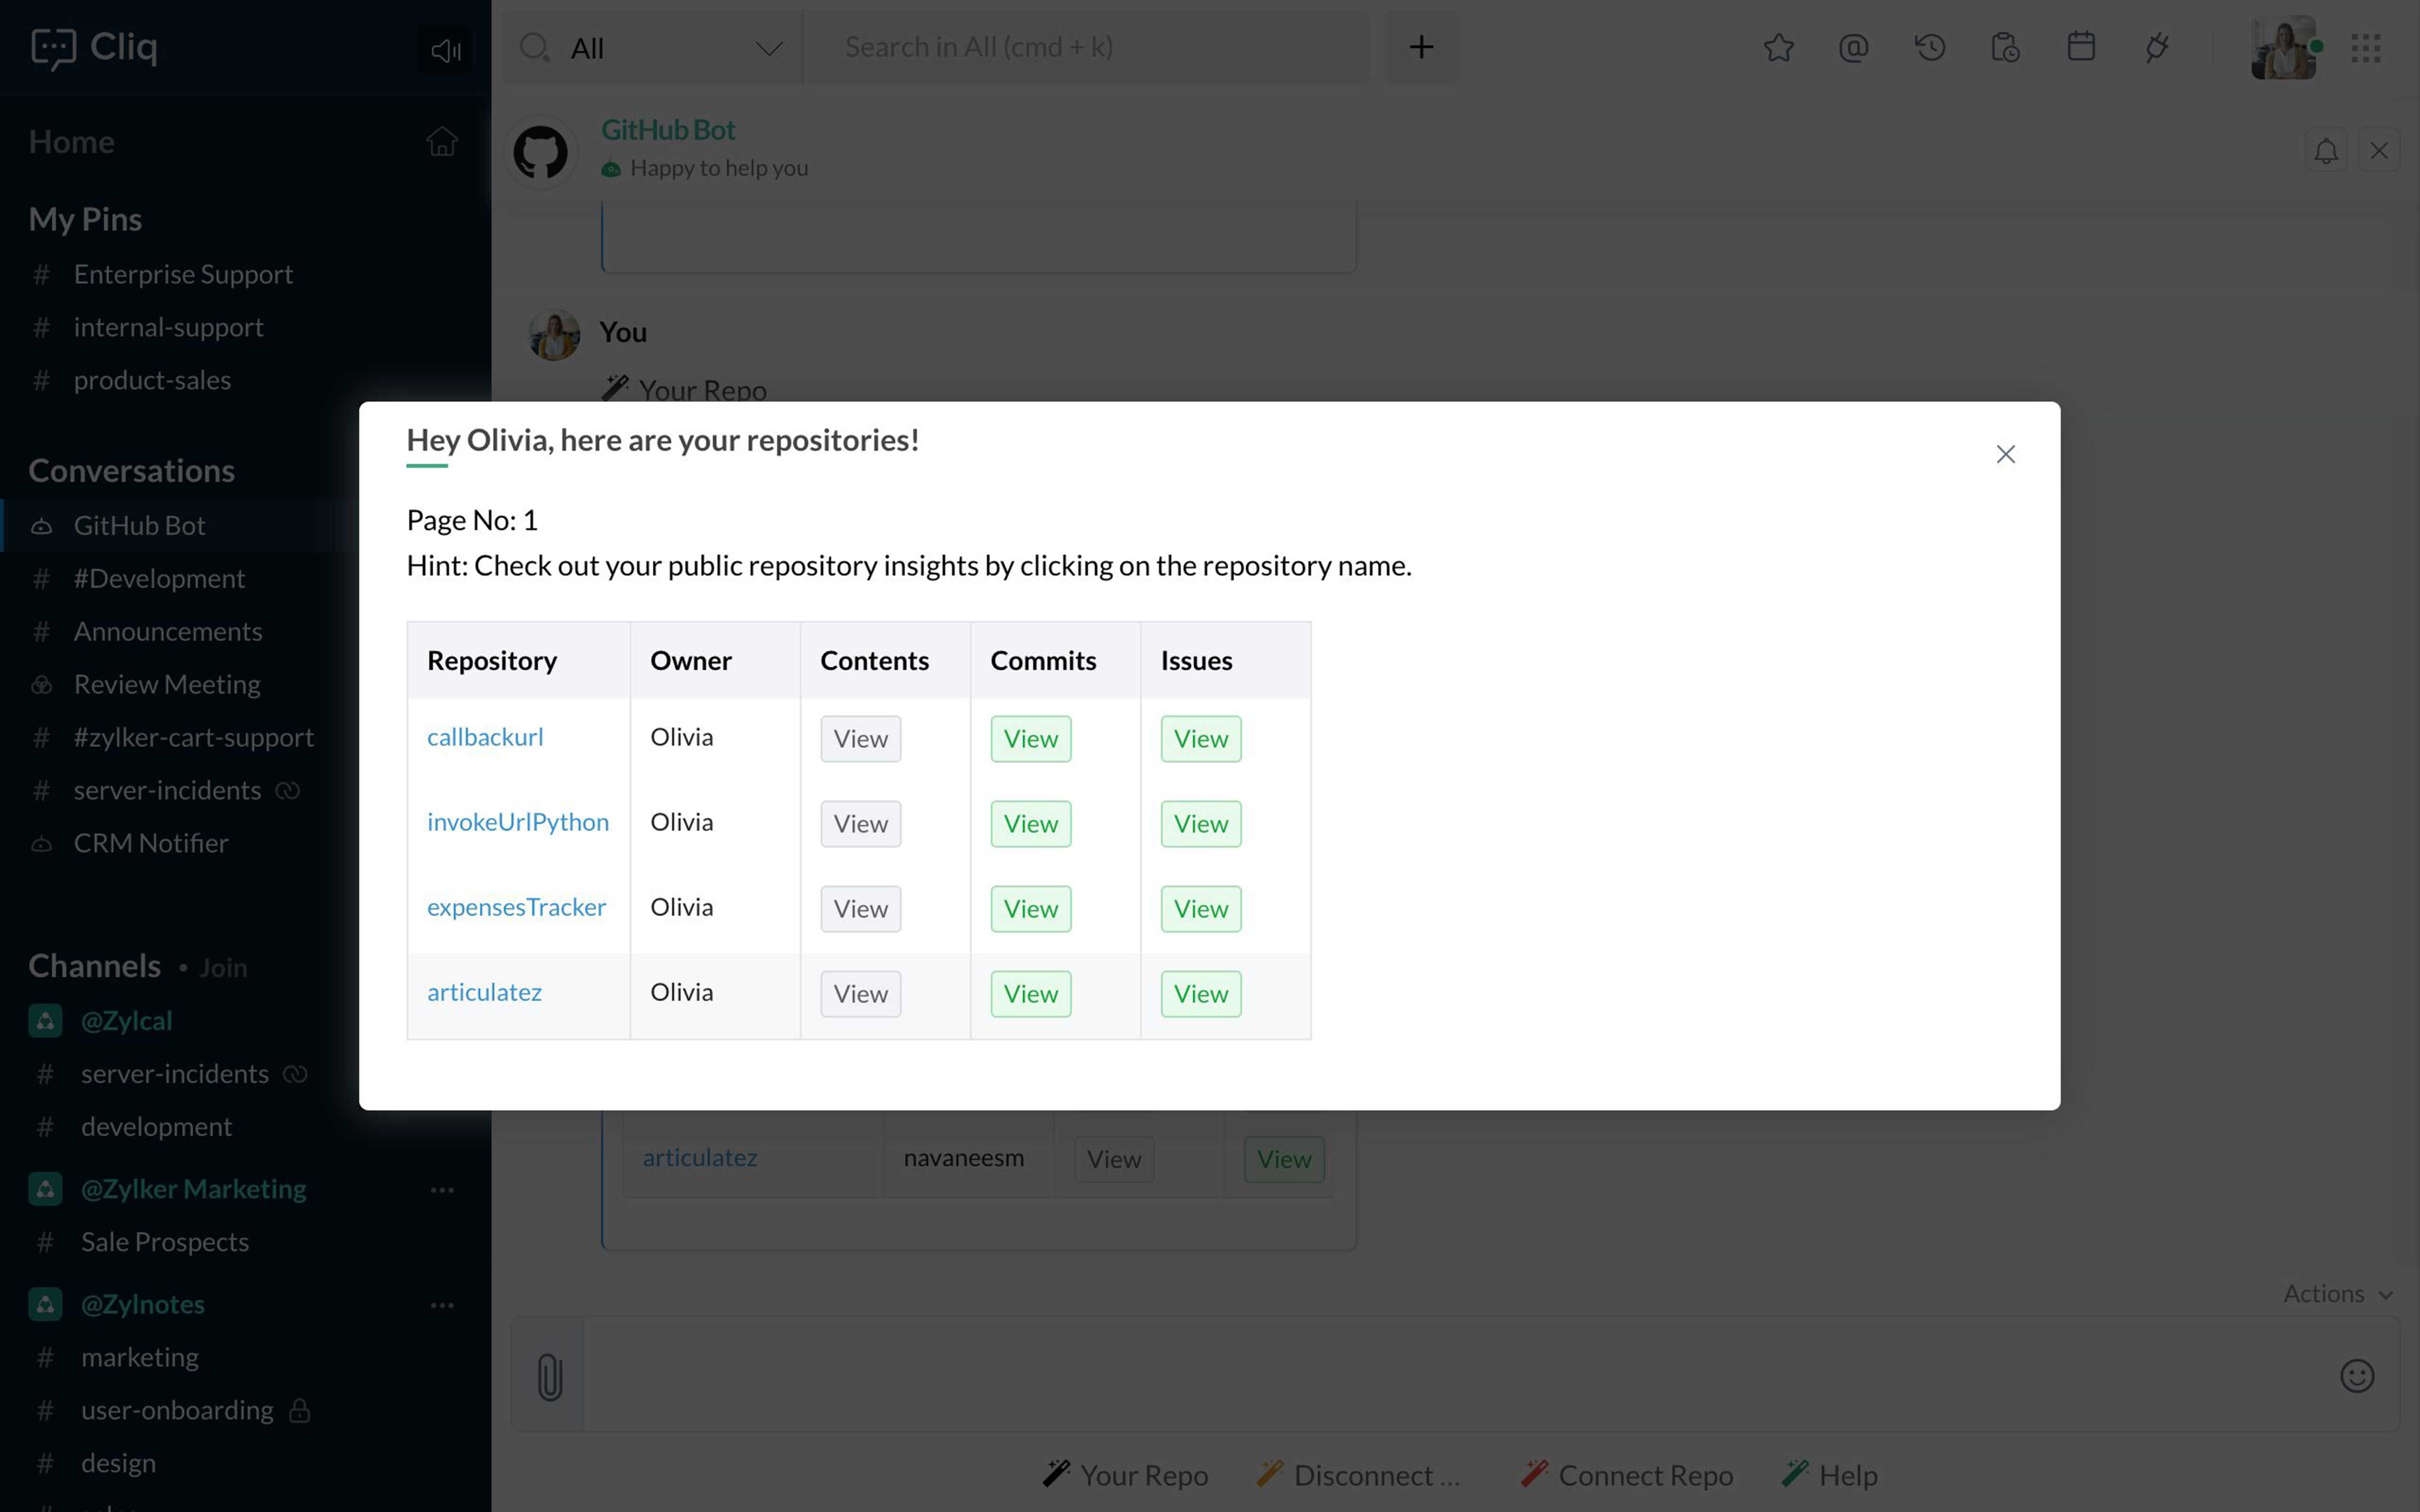View contents of articulatez in dialog
Viewport: 2420px width, 1512px height.
click(861, 994)
